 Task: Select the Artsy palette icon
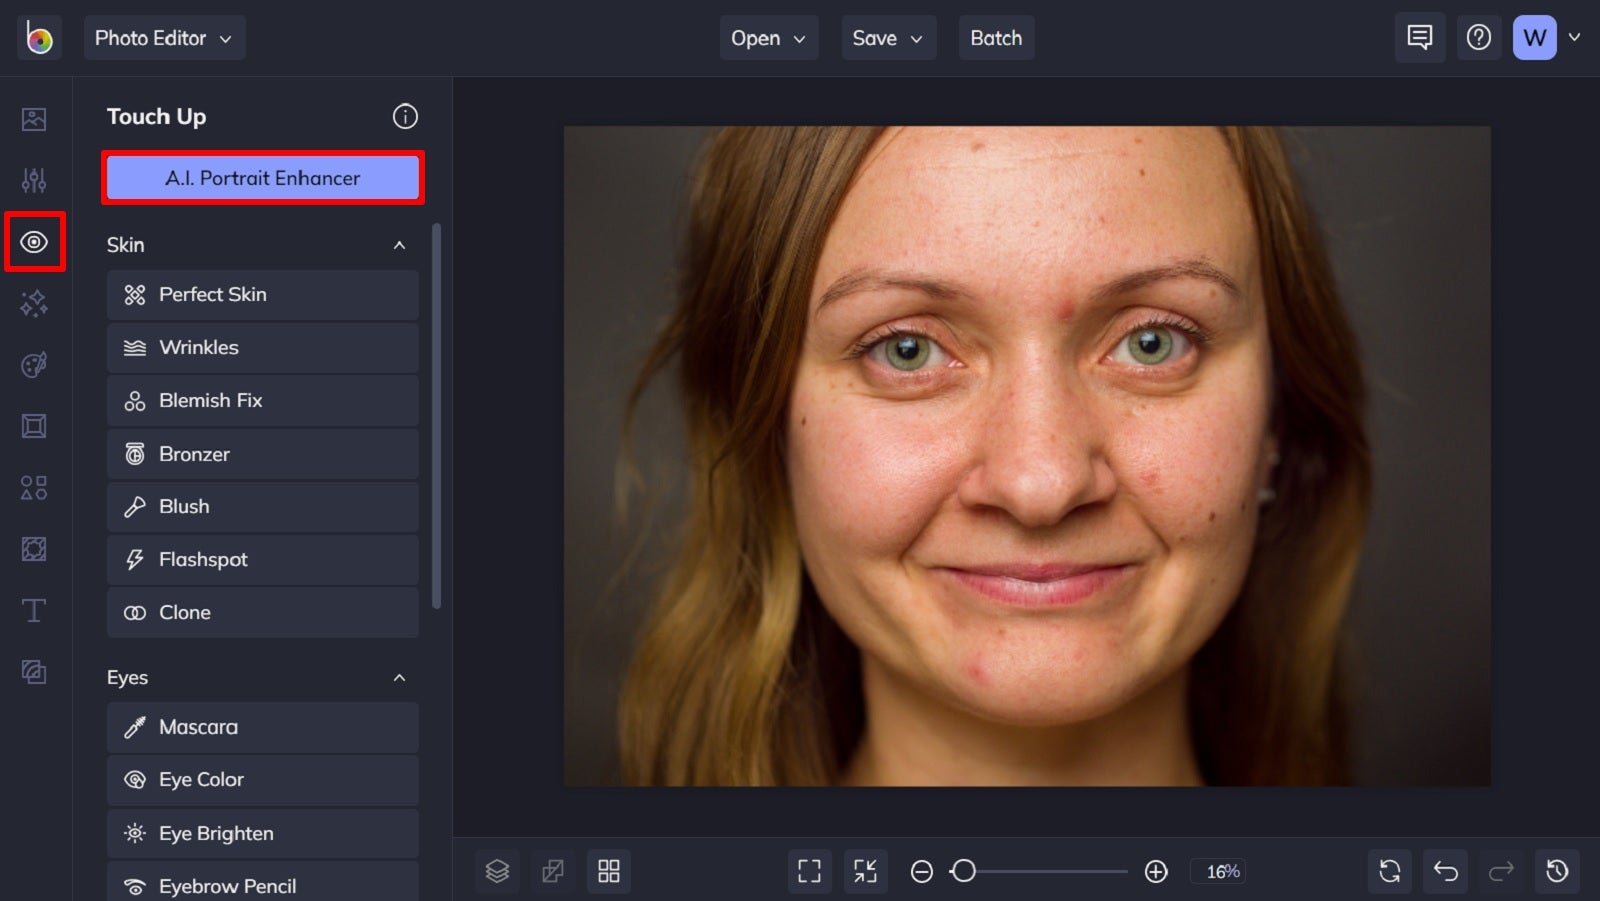(x=34, y=364)
